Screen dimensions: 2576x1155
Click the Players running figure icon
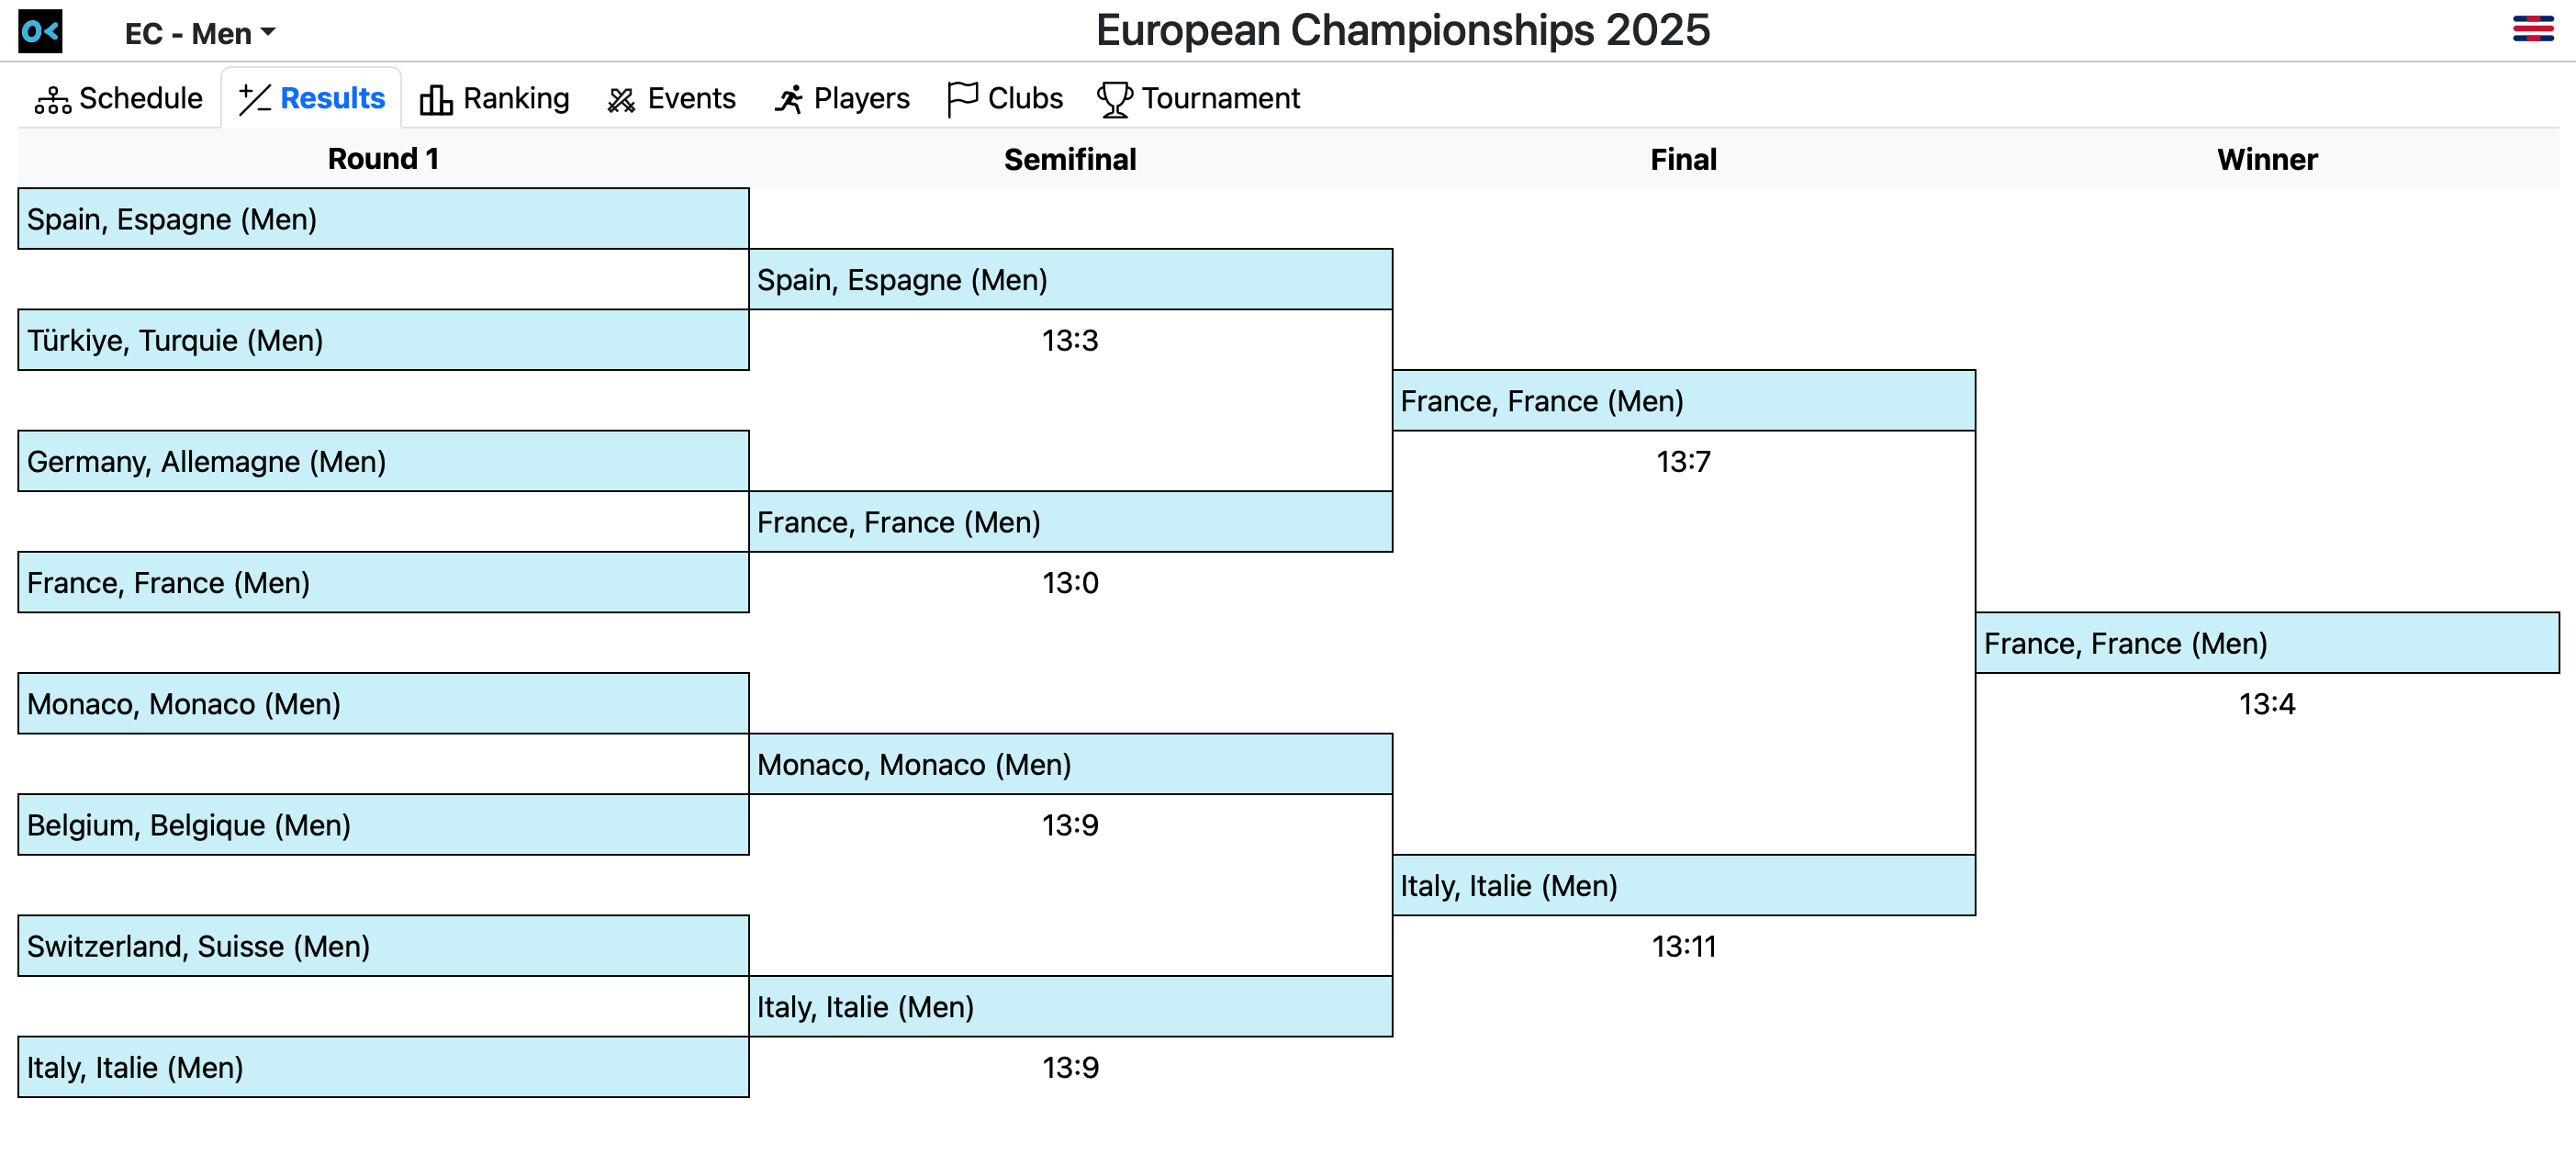click(x=789, y=99)
